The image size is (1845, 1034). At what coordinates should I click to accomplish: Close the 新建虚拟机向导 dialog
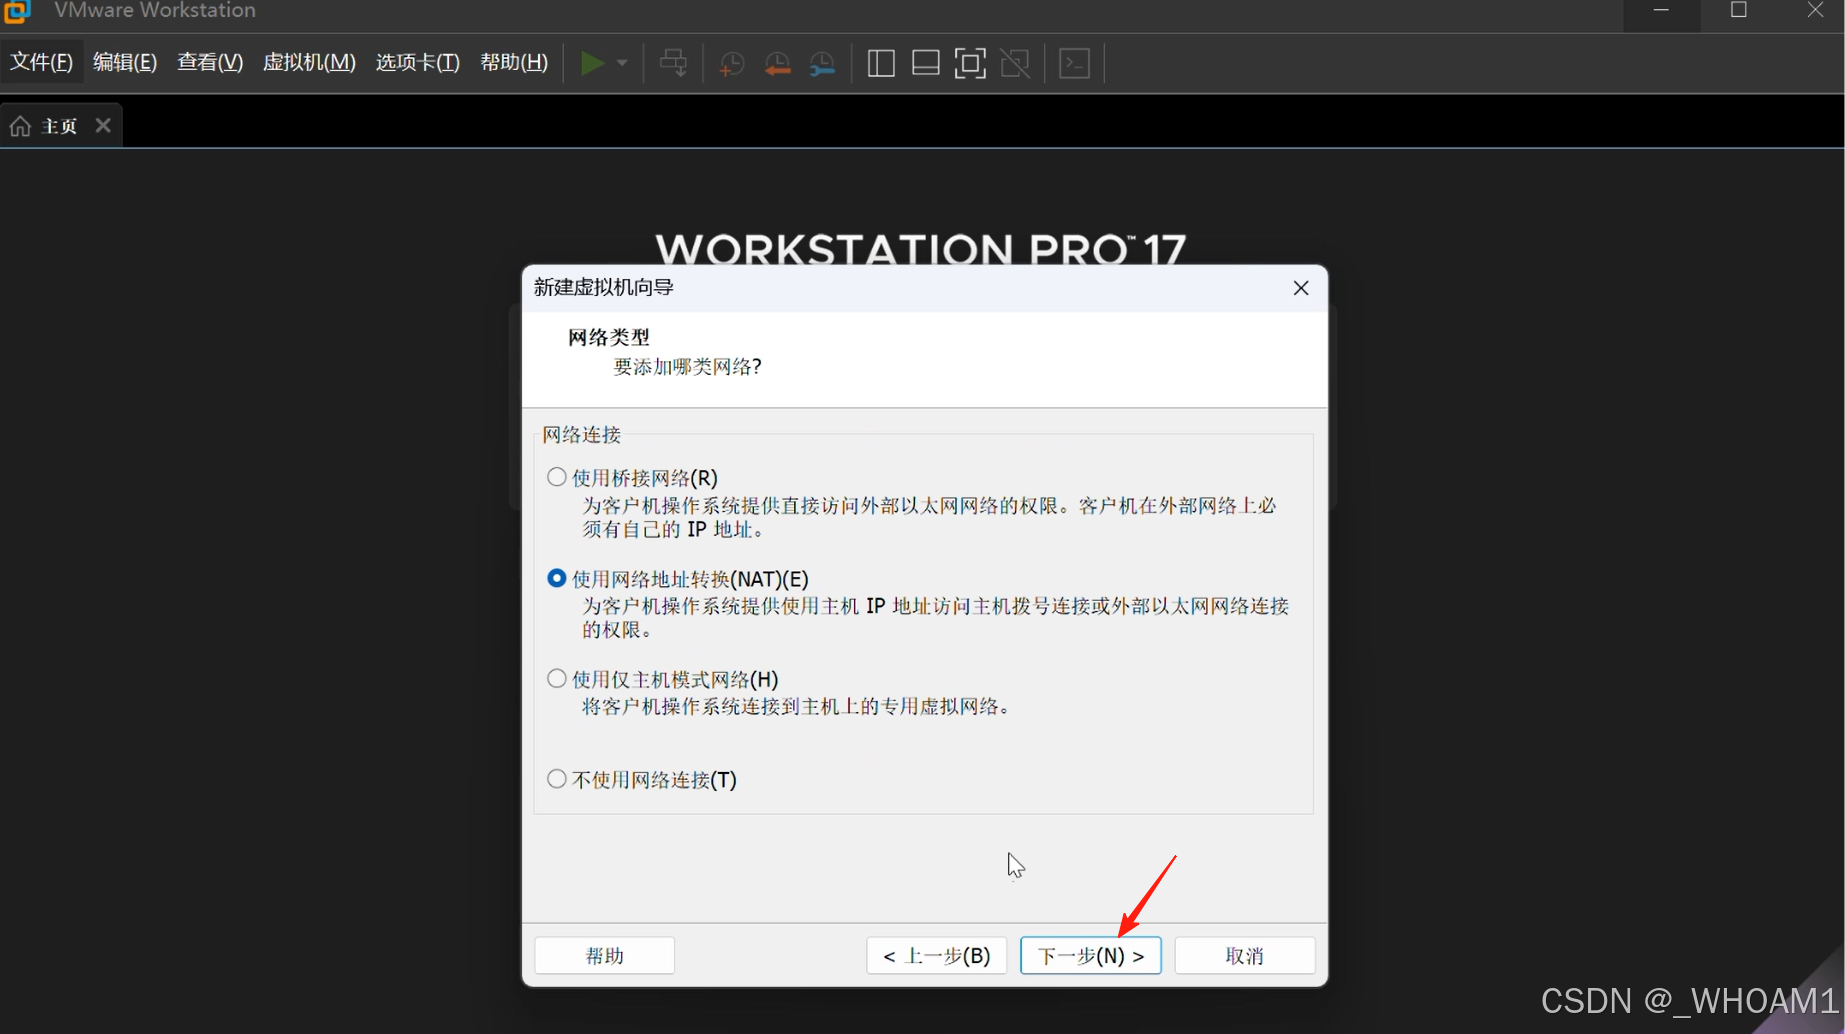pos(1300,288)
